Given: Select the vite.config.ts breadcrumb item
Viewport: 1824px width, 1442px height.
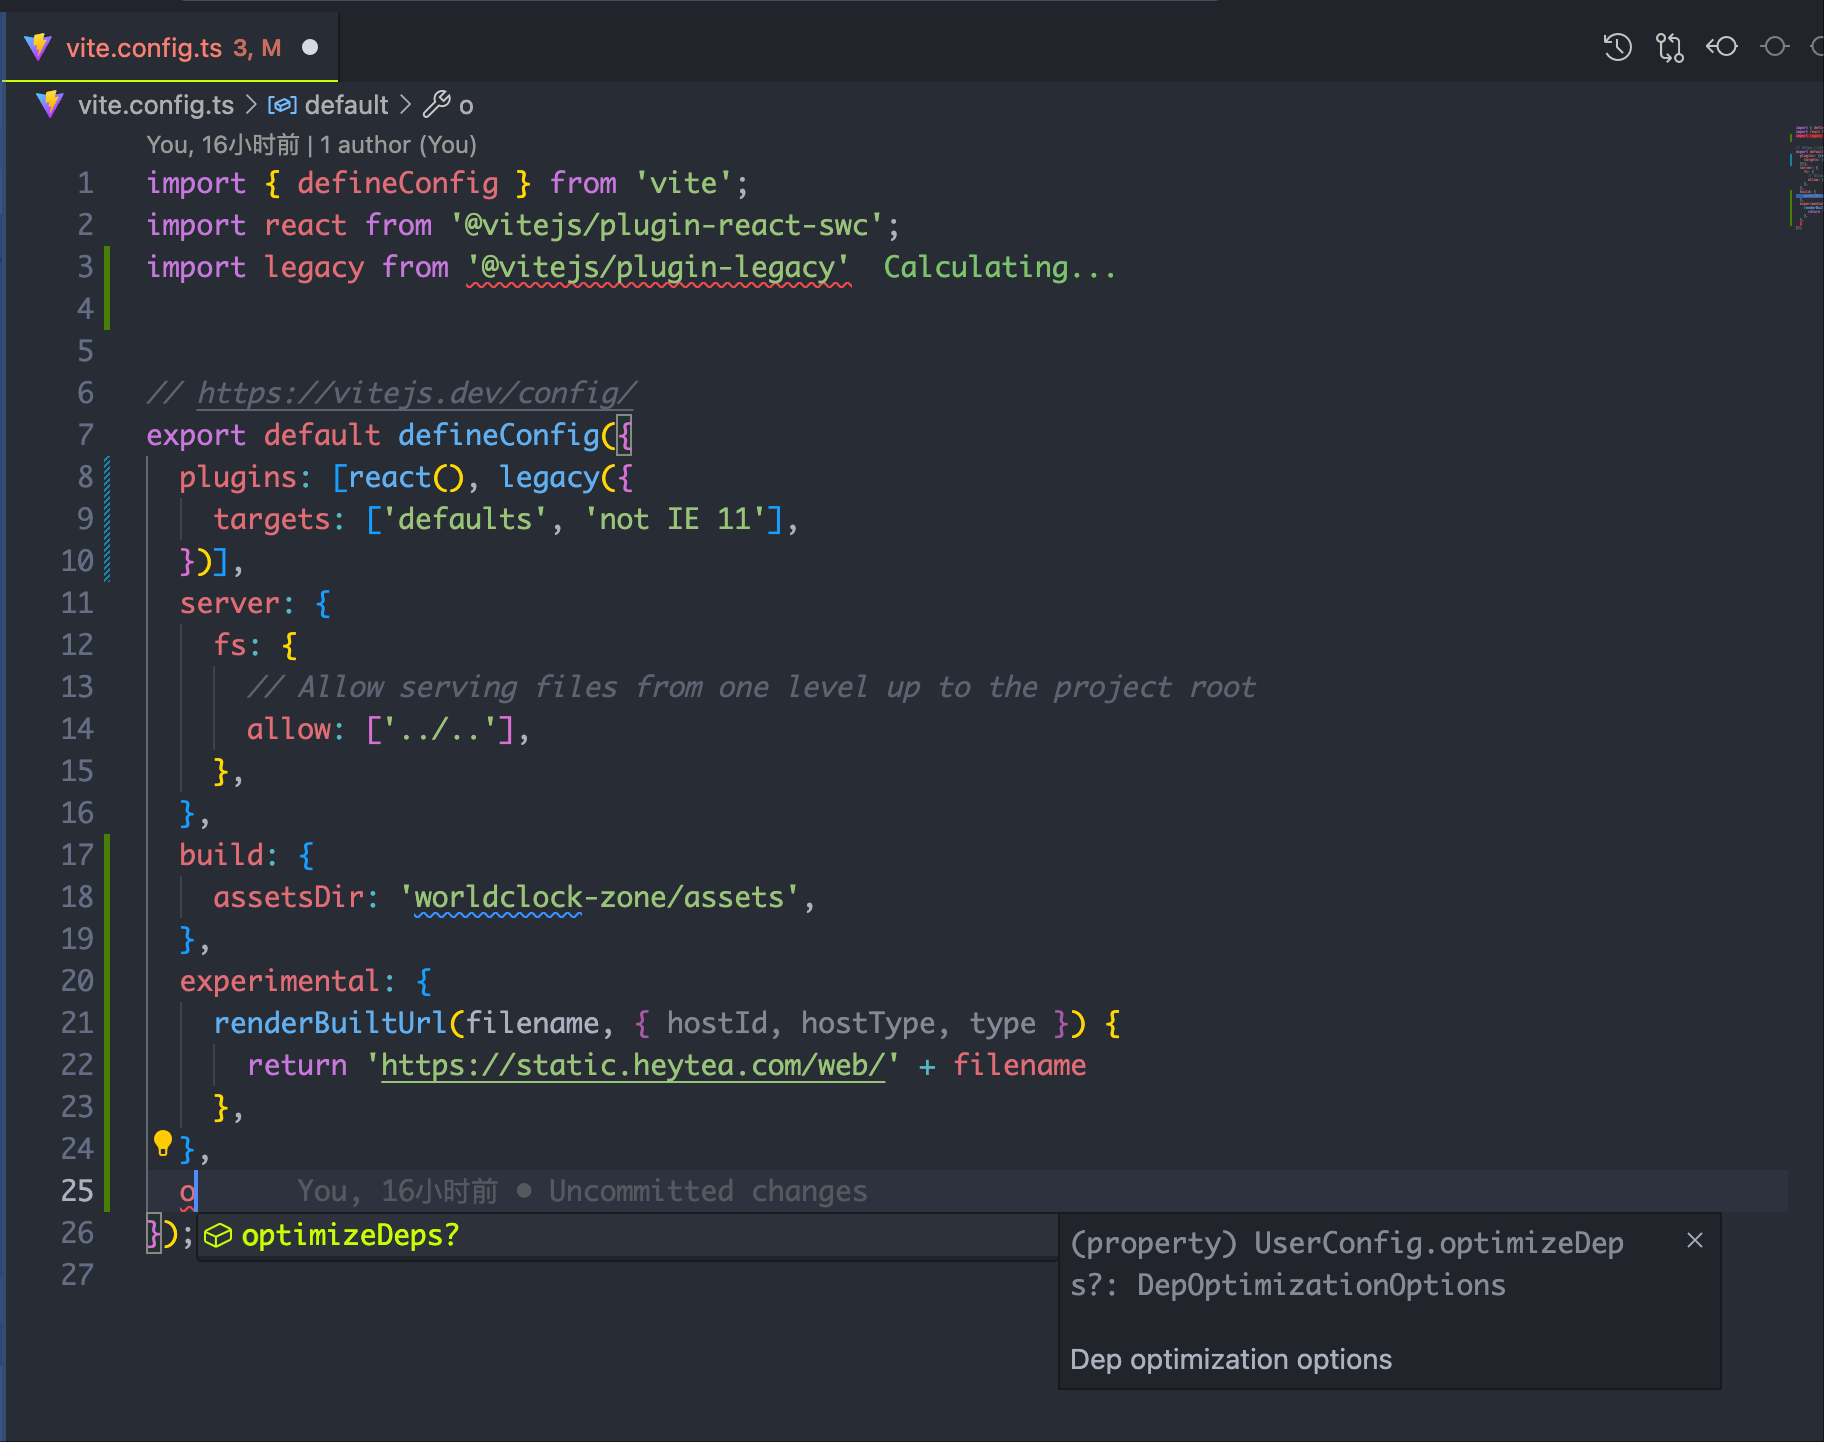Looking at the screenshot, I should coord(156,105).
